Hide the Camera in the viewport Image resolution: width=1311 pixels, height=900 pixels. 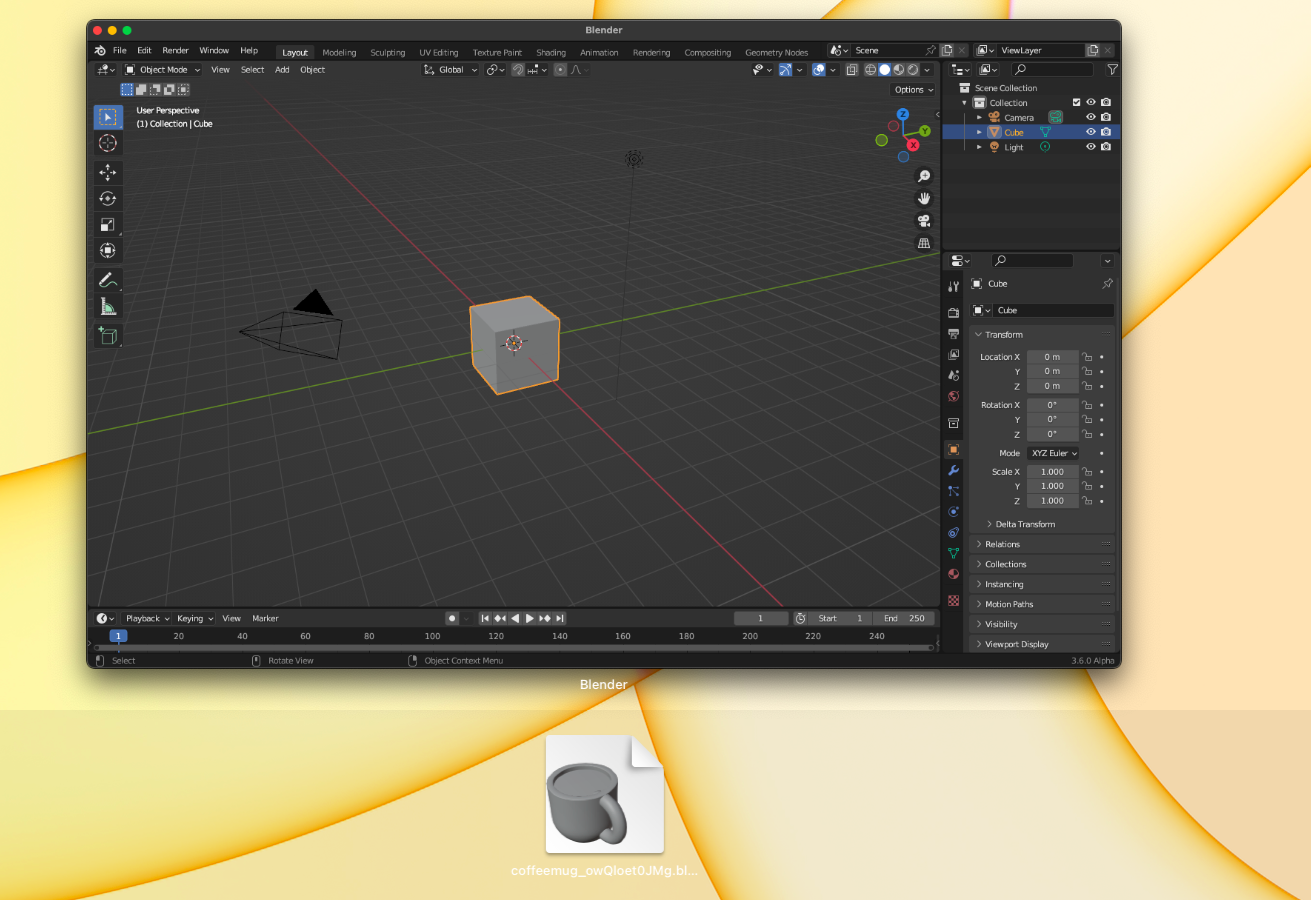pos(1091,117)
